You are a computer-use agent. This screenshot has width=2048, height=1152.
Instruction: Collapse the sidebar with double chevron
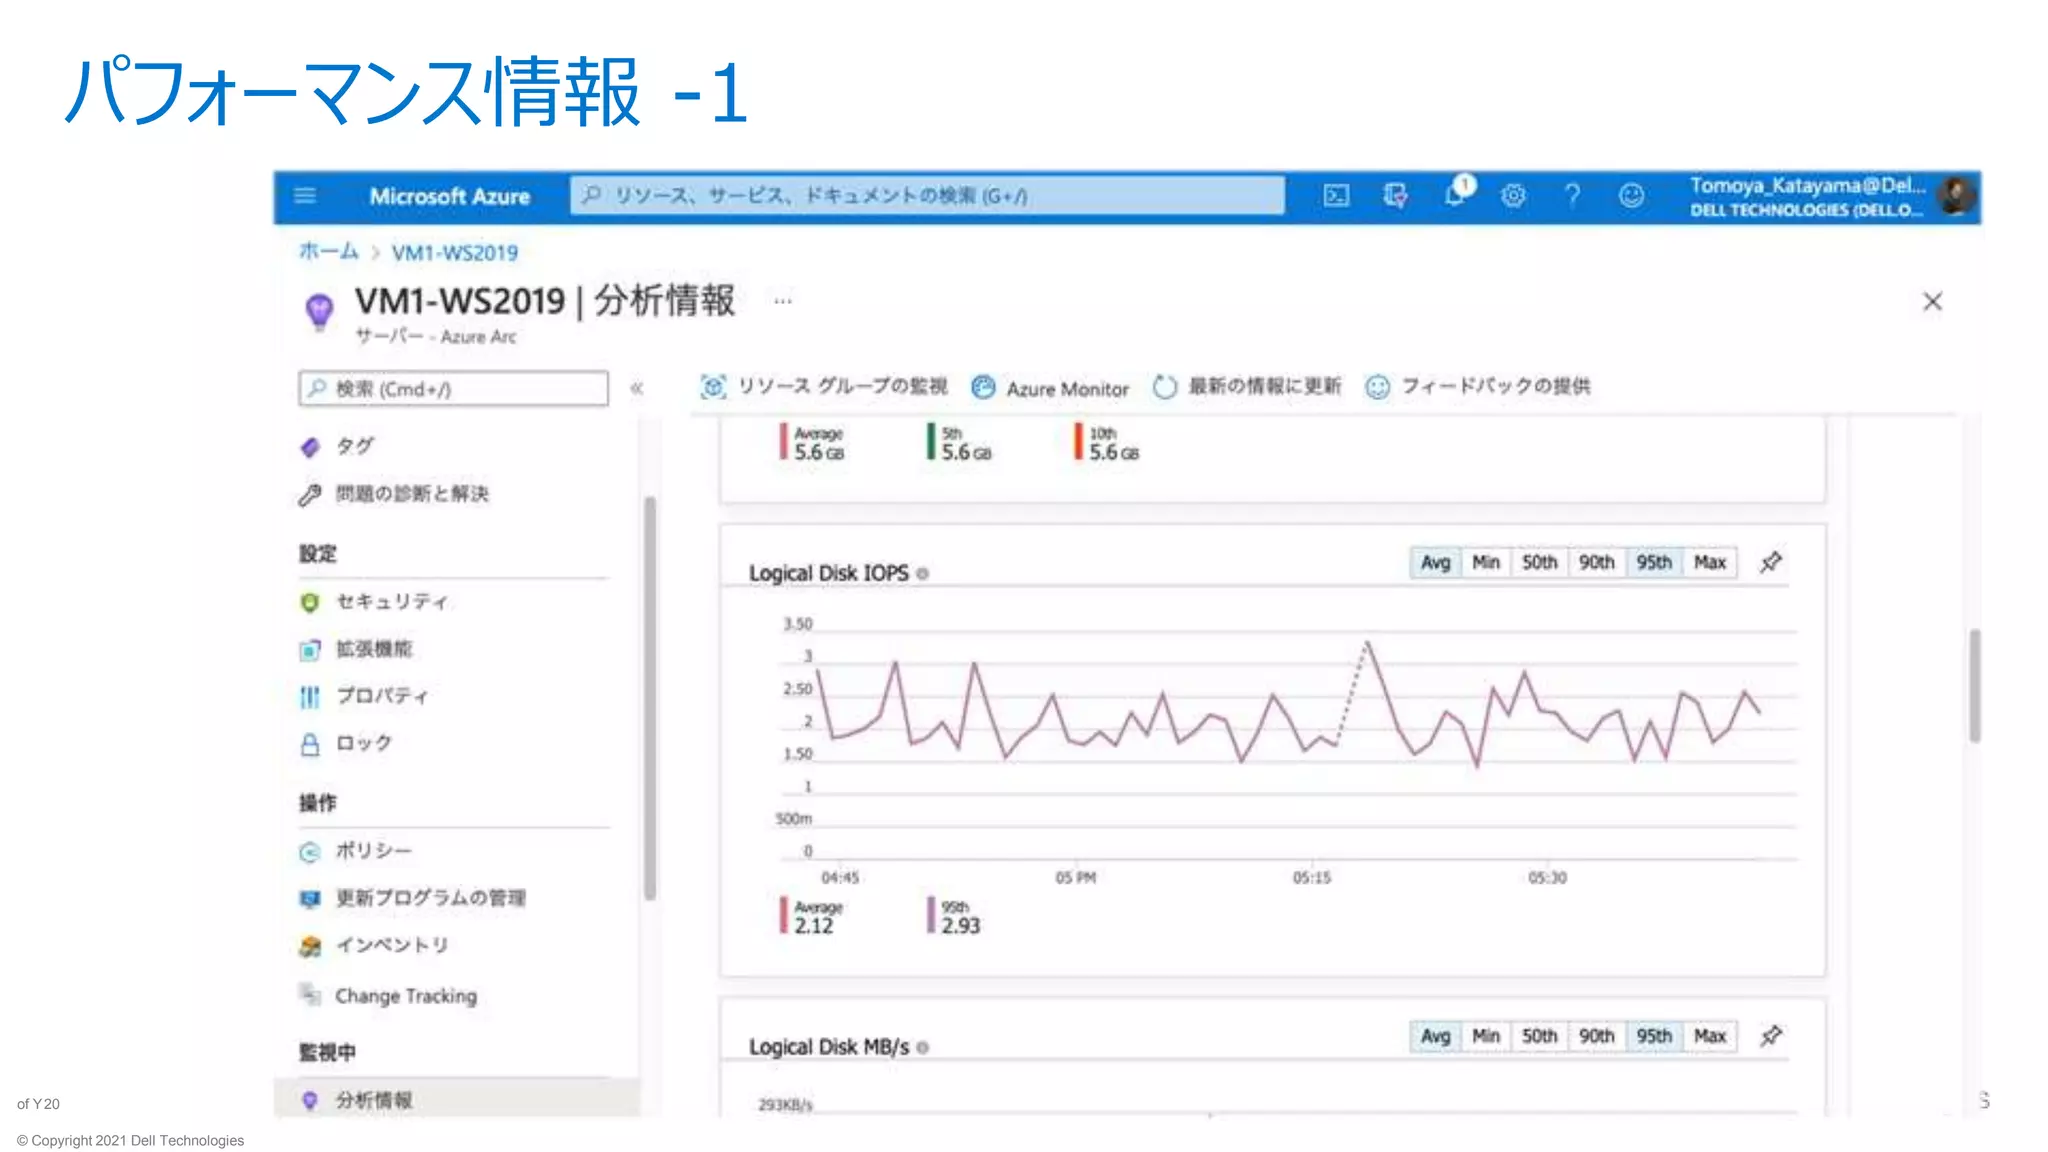click(x=636, y=388)
